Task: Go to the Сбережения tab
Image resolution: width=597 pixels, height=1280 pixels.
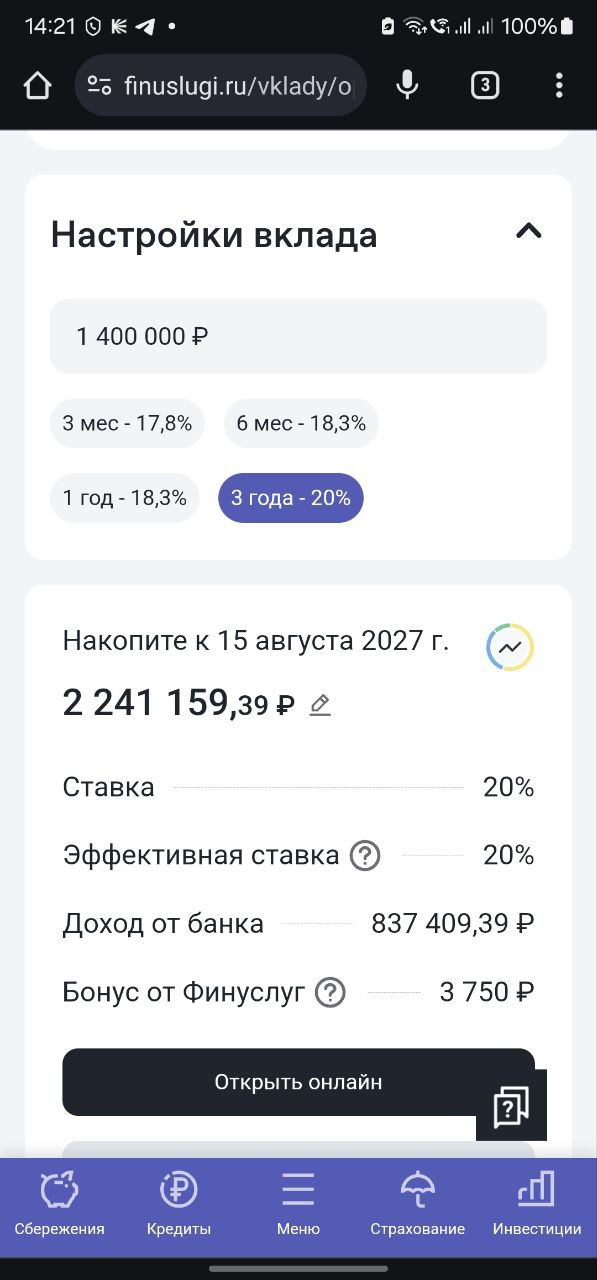Action: pos(59,1205)
